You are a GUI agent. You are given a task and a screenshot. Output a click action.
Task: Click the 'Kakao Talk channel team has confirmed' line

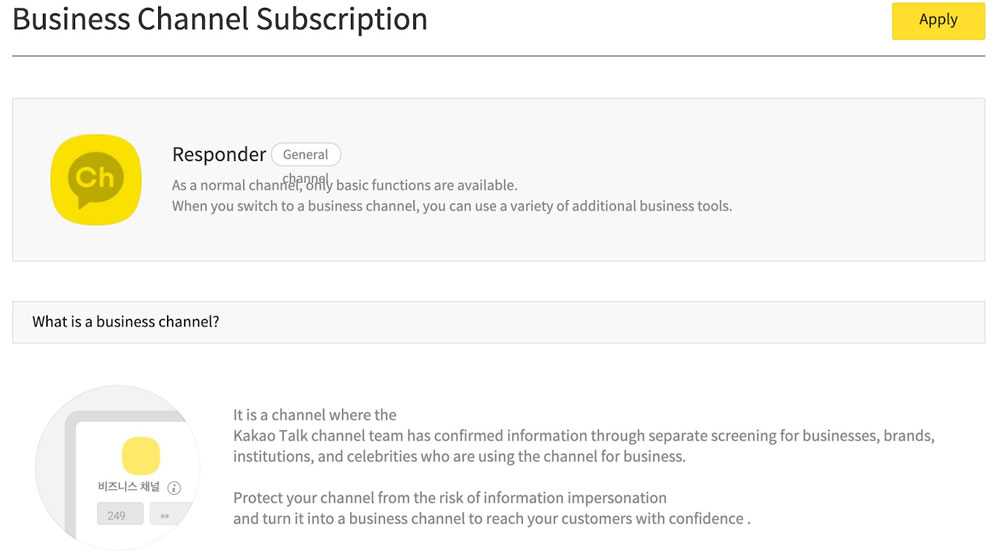point(583,436)
